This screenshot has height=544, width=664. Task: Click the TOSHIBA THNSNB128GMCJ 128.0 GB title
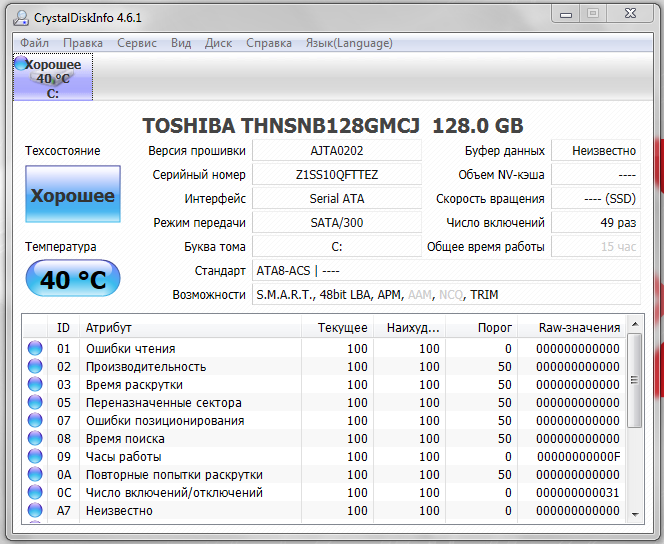pos(333,125)
